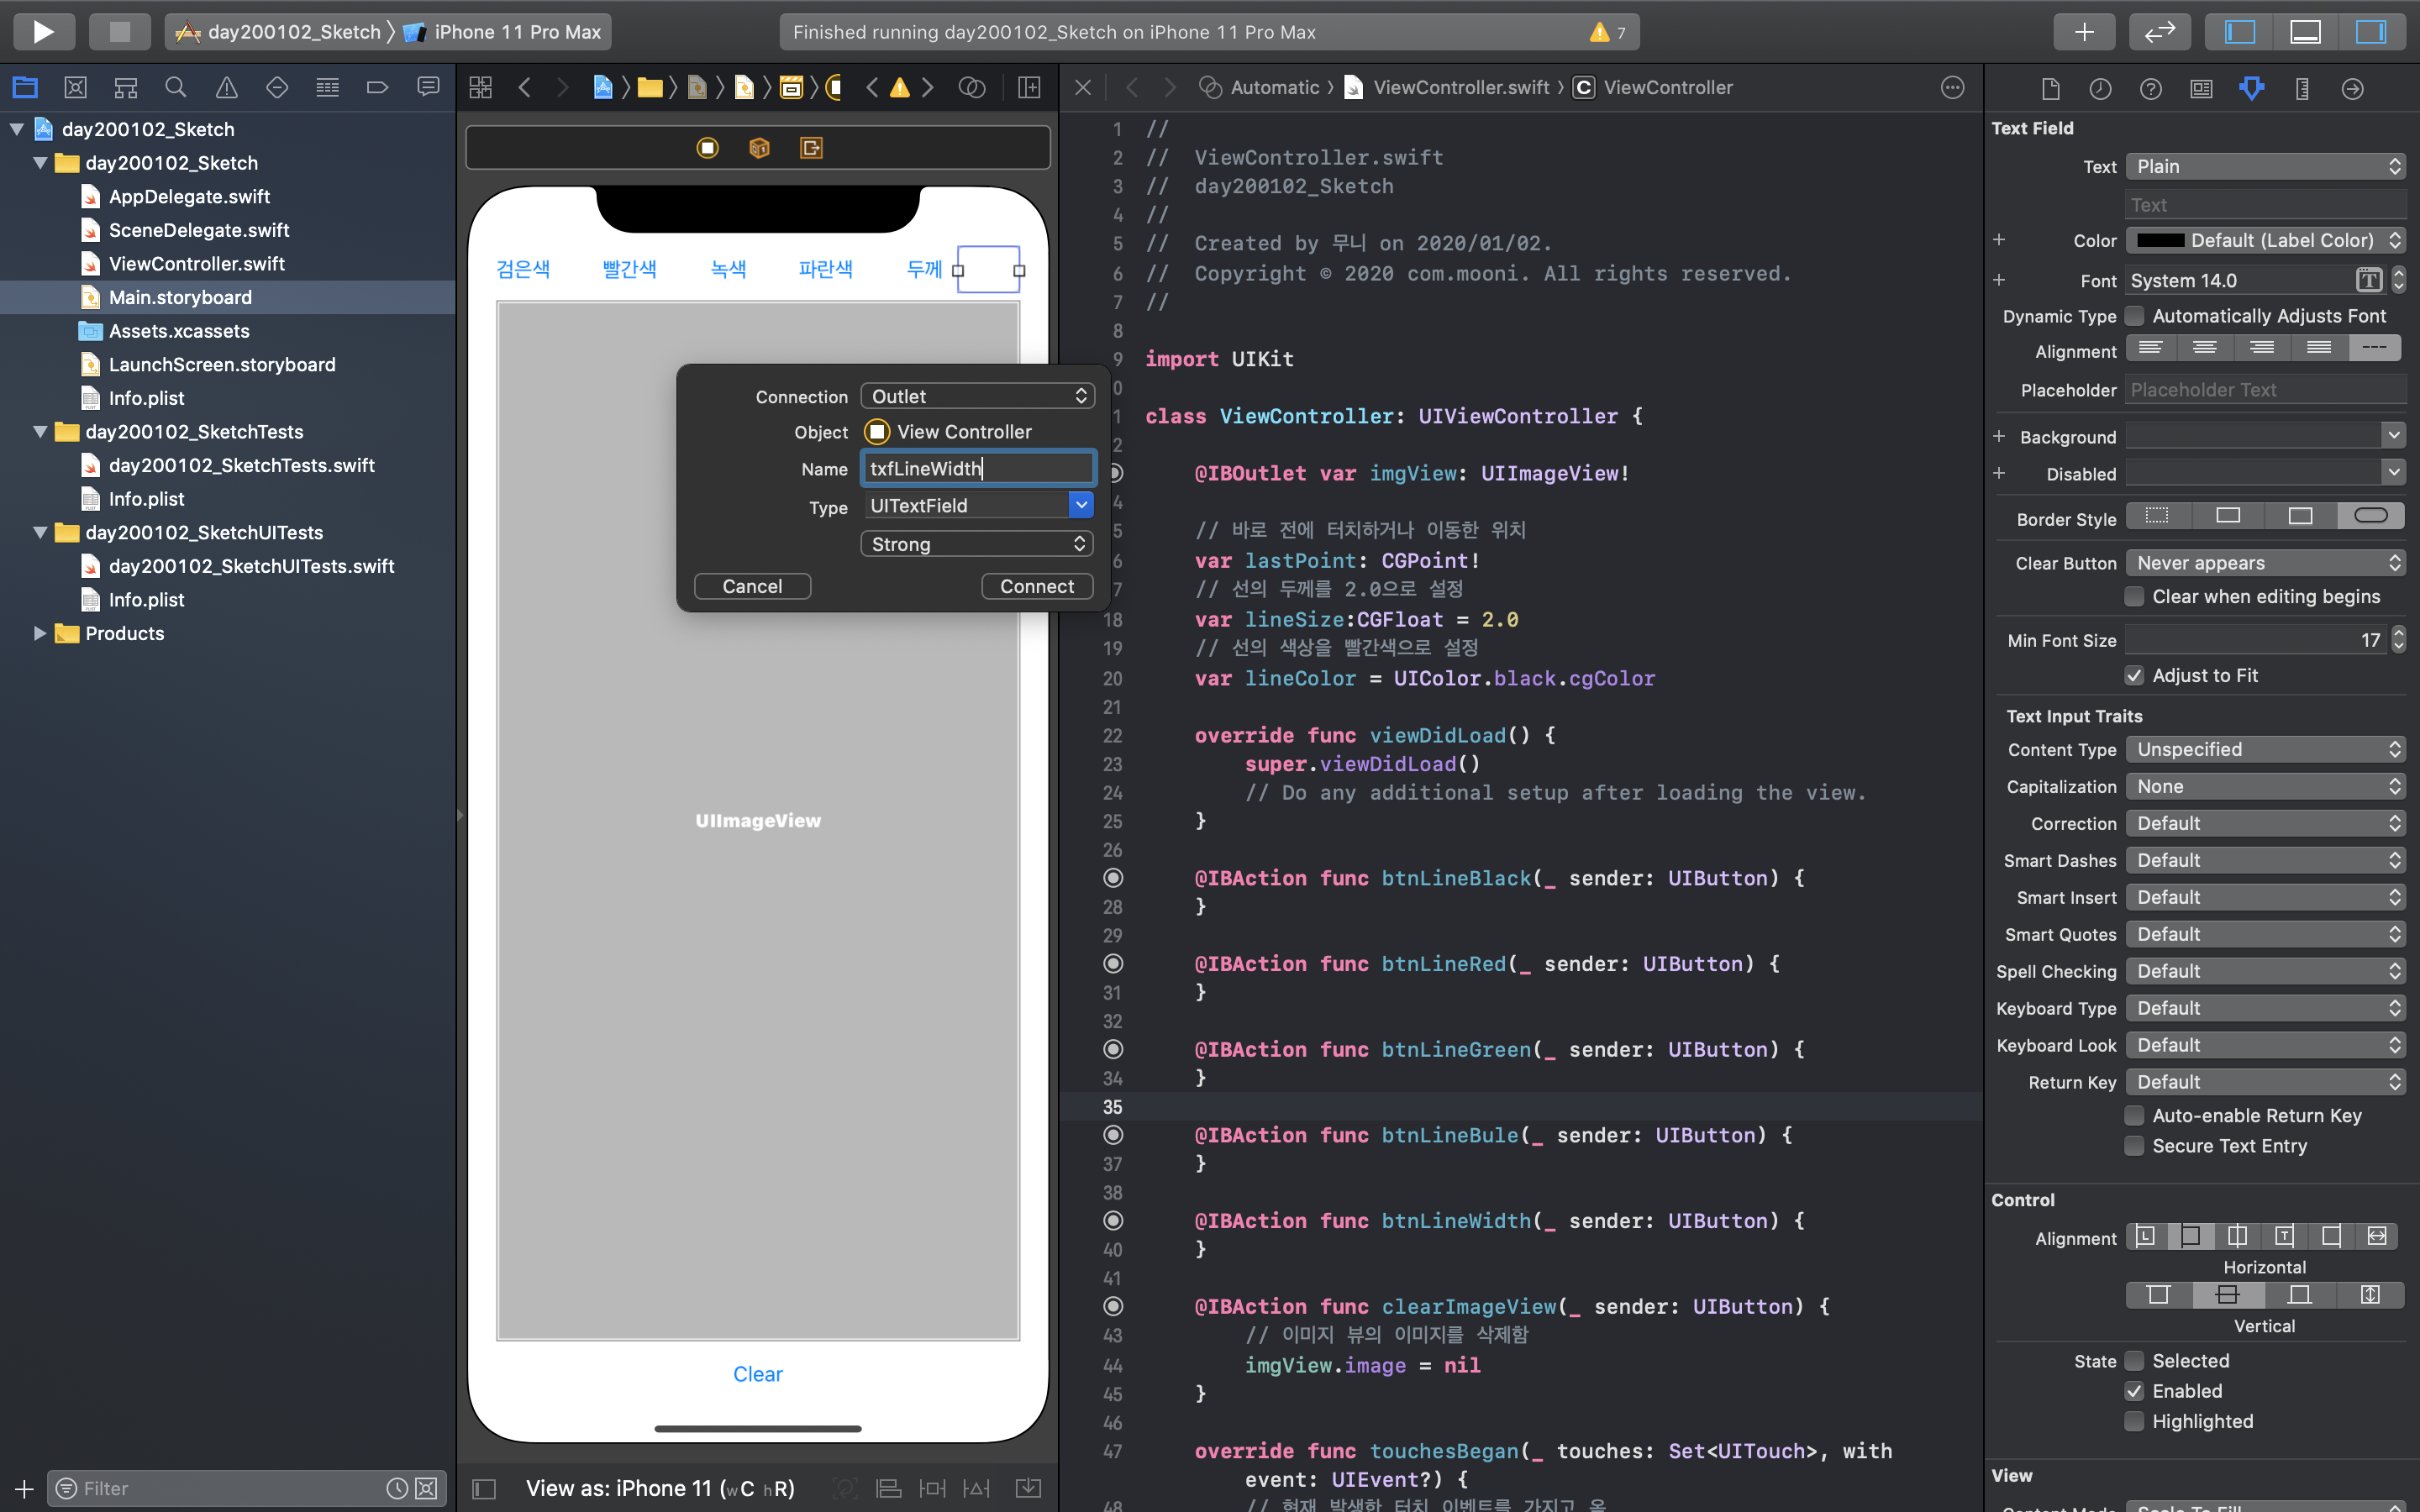Image resolution: width=2420 pixels, height=1512 pixels.
Task: Enable Clear when editing begins checkbox
Action: [2134, 597]
